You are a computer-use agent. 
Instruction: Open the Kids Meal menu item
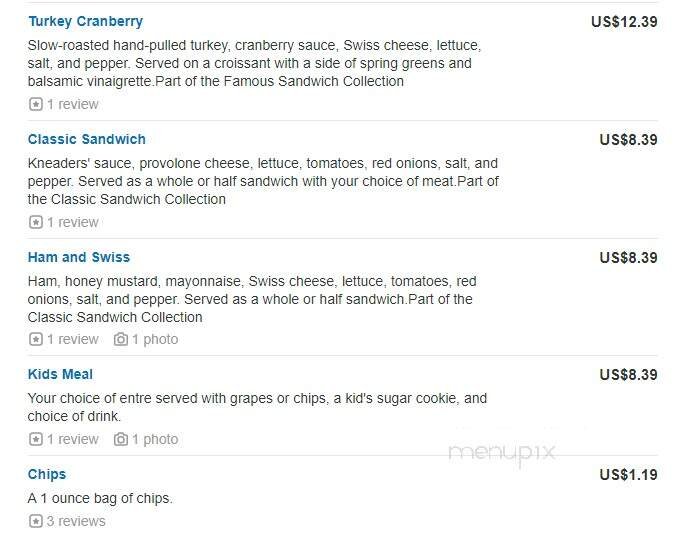60,374
